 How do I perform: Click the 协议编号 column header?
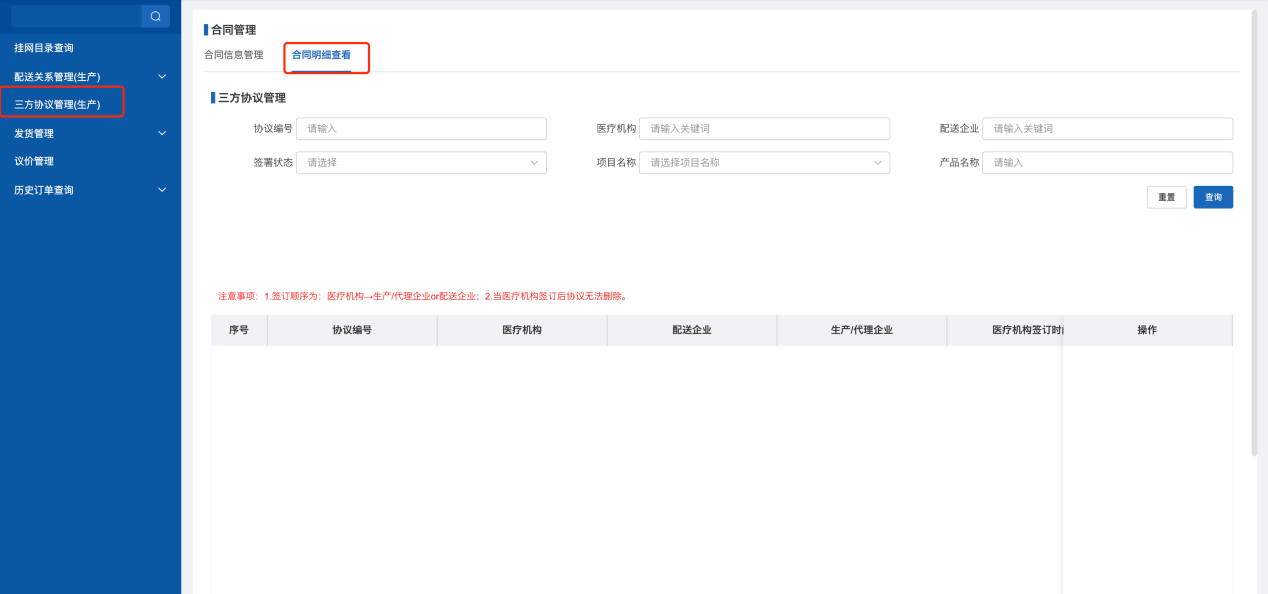(352, 330)
